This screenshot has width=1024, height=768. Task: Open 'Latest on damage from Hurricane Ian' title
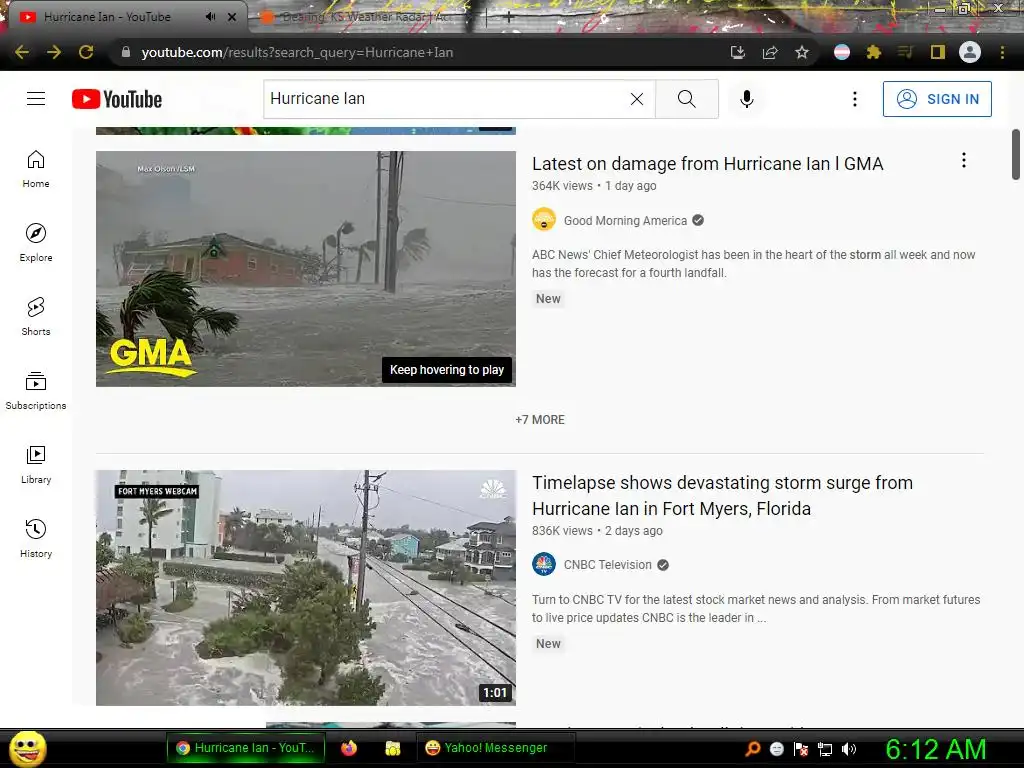[707, 163]
